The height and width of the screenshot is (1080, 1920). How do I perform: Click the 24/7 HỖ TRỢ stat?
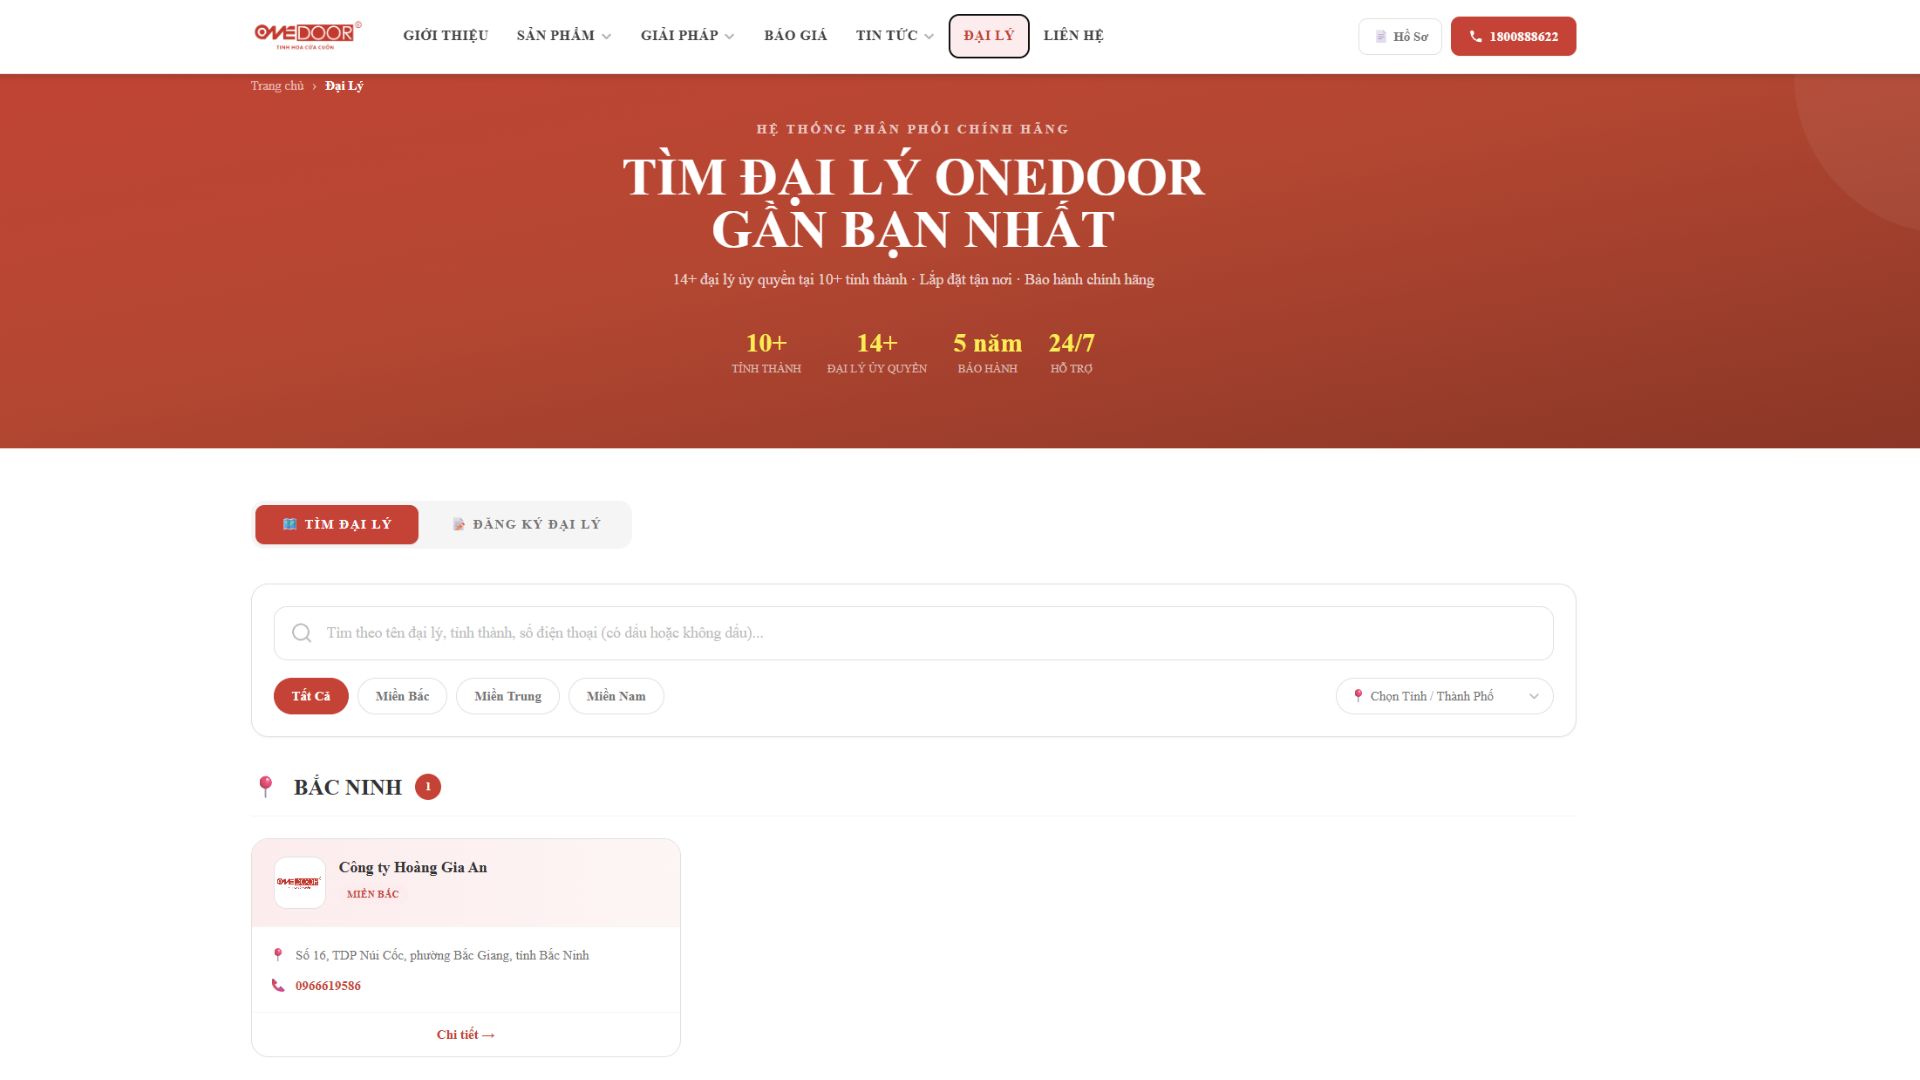(1071, 353)
